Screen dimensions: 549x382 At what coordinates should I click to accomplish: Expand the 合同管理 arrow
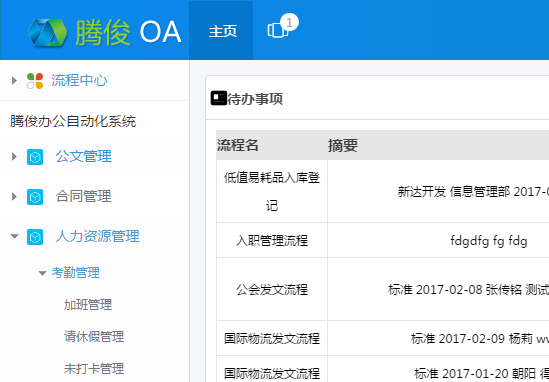point(14,196)
